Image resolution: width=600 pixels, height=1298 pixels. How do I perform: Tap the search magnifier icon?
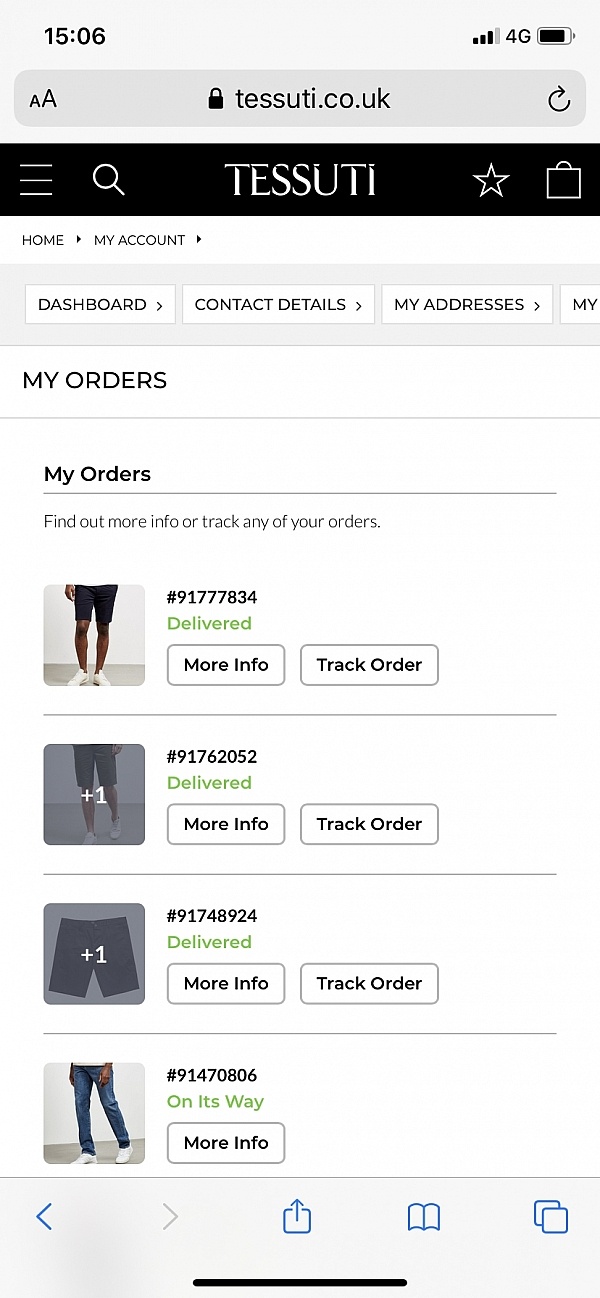[108, 180]
